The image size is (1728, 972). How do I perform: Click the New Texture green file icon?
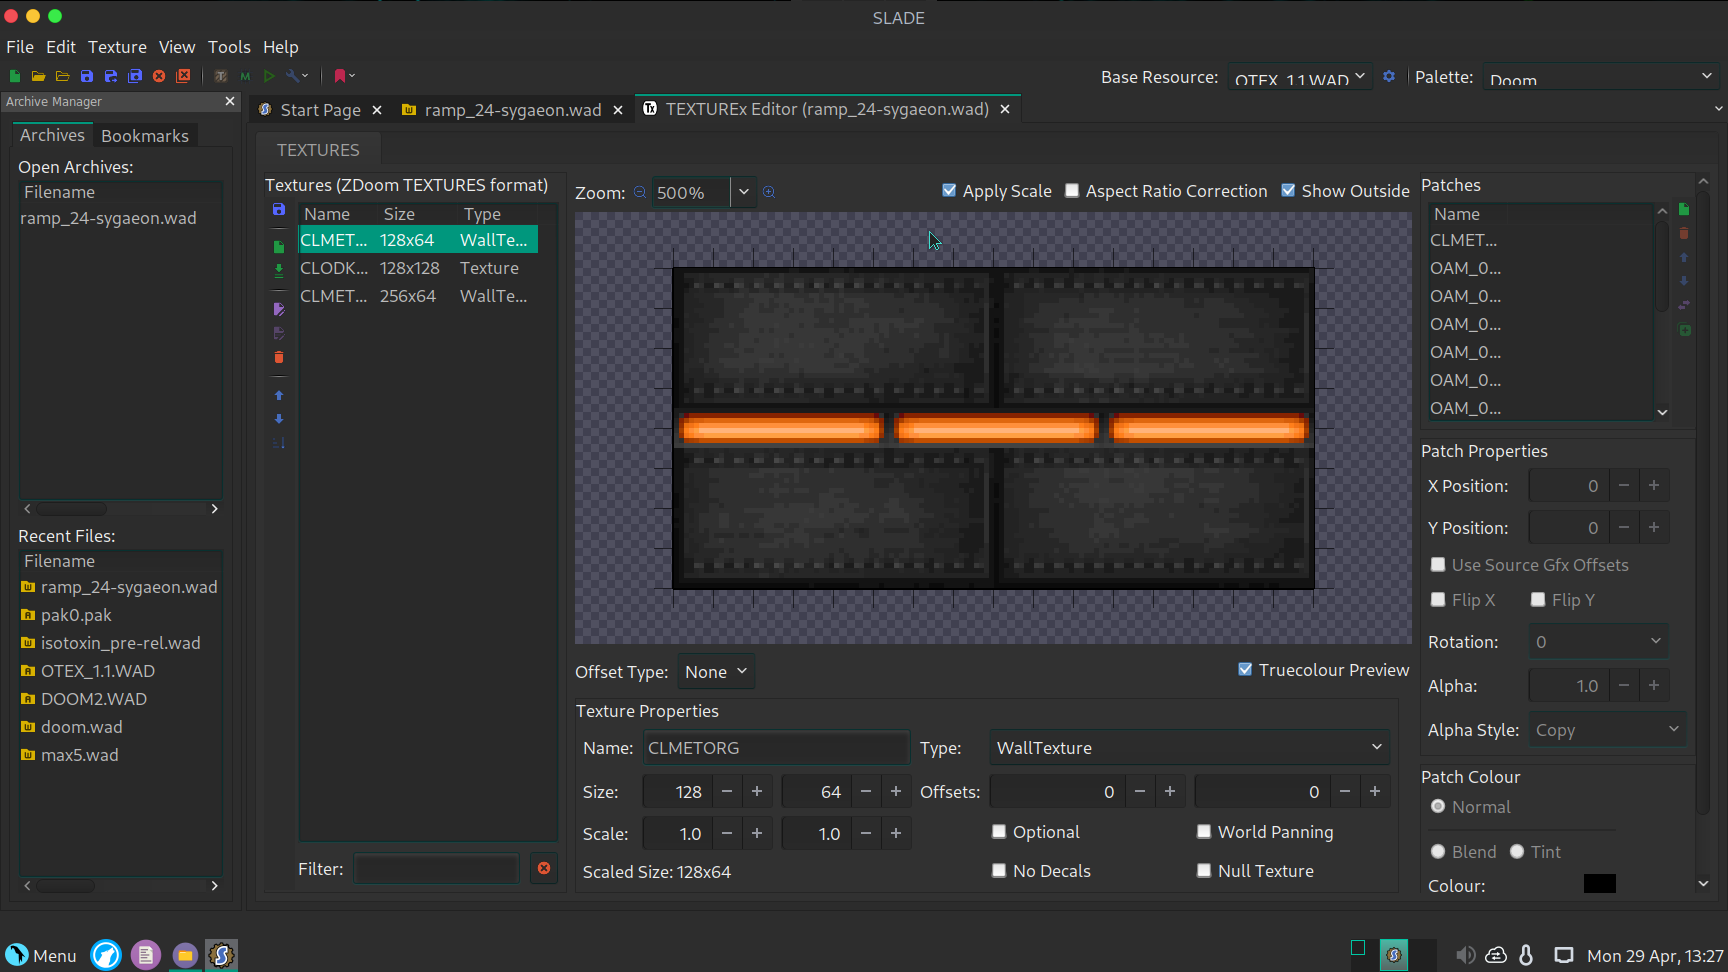coord(279,247)
